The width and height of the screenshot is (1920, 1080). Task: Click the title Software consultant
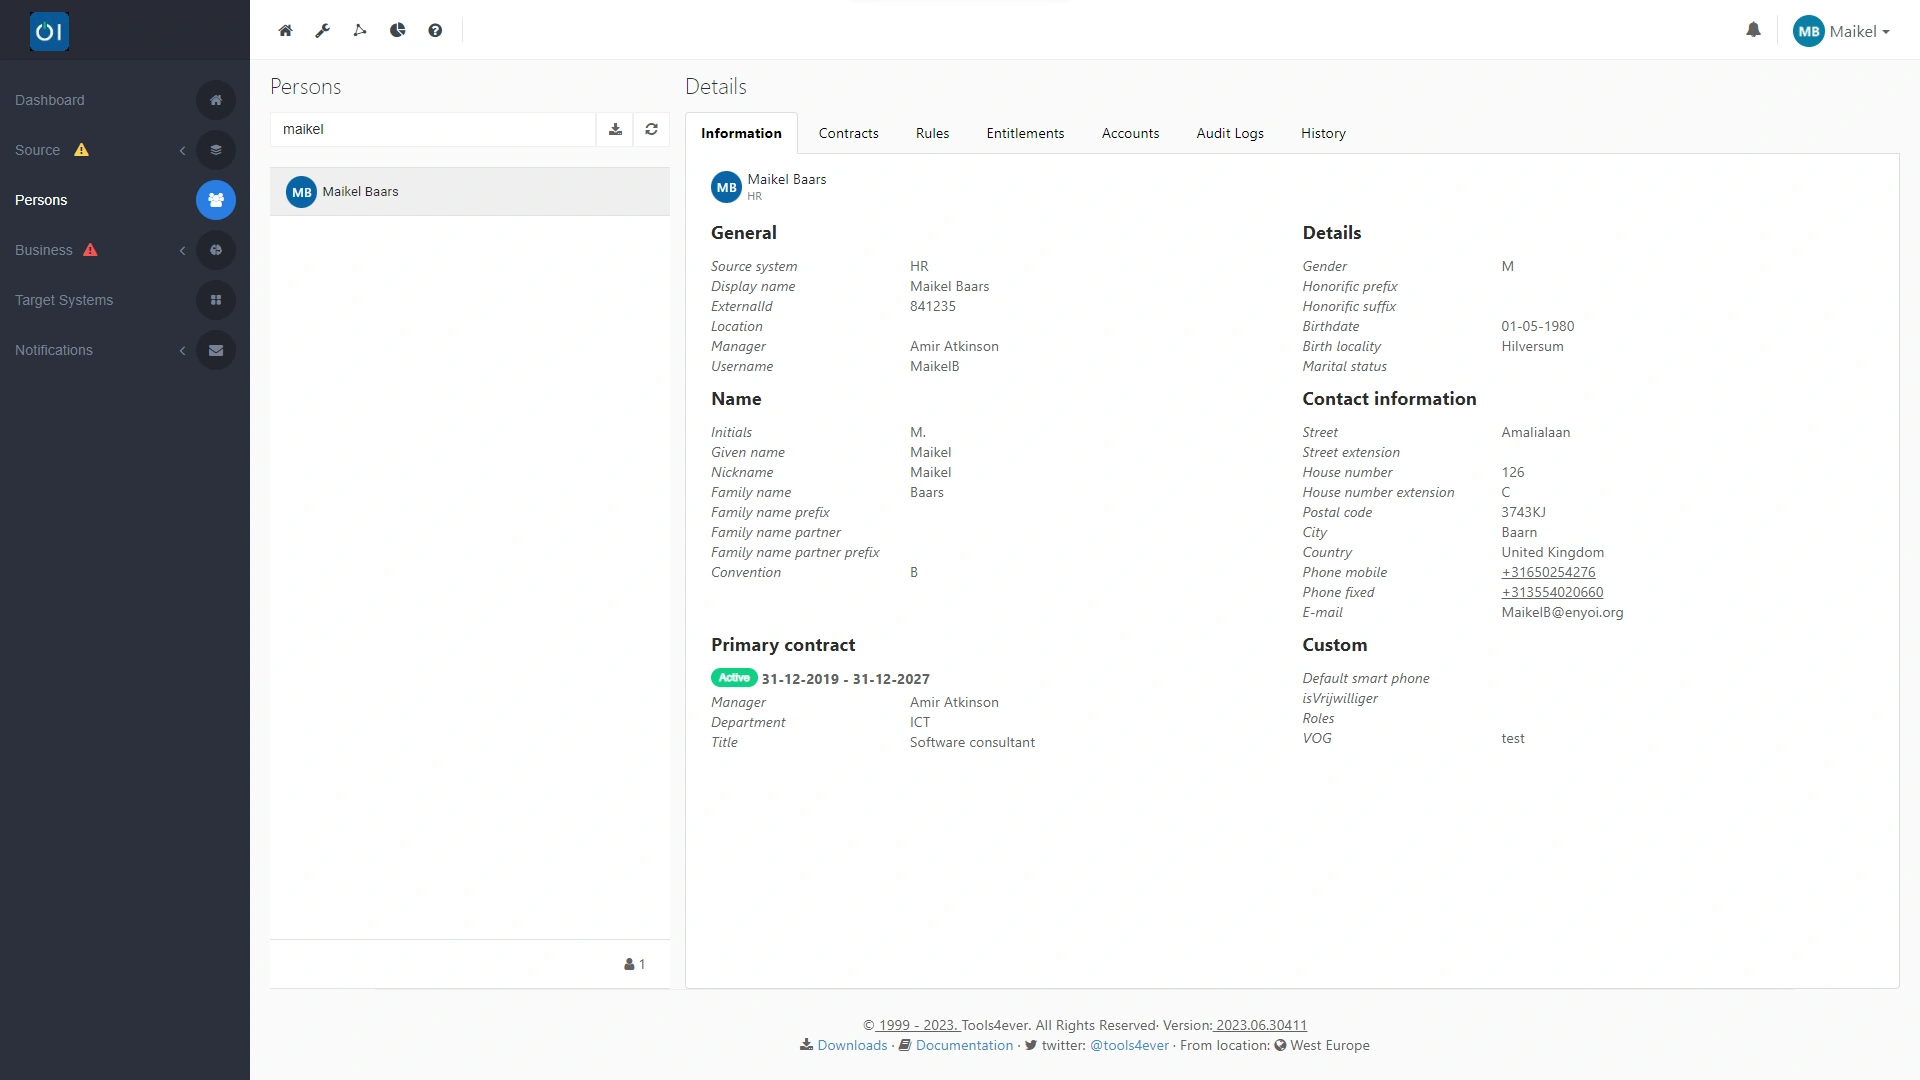(x=972, y=742)
